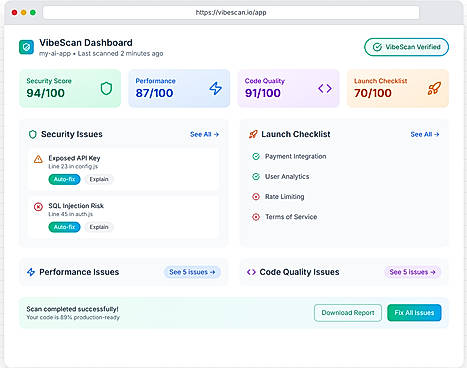Click the checkmark icon in VibeScan Verified badge
Image resolution: width=467 pixels, height=368 pixels.
[x=377, y=47]
